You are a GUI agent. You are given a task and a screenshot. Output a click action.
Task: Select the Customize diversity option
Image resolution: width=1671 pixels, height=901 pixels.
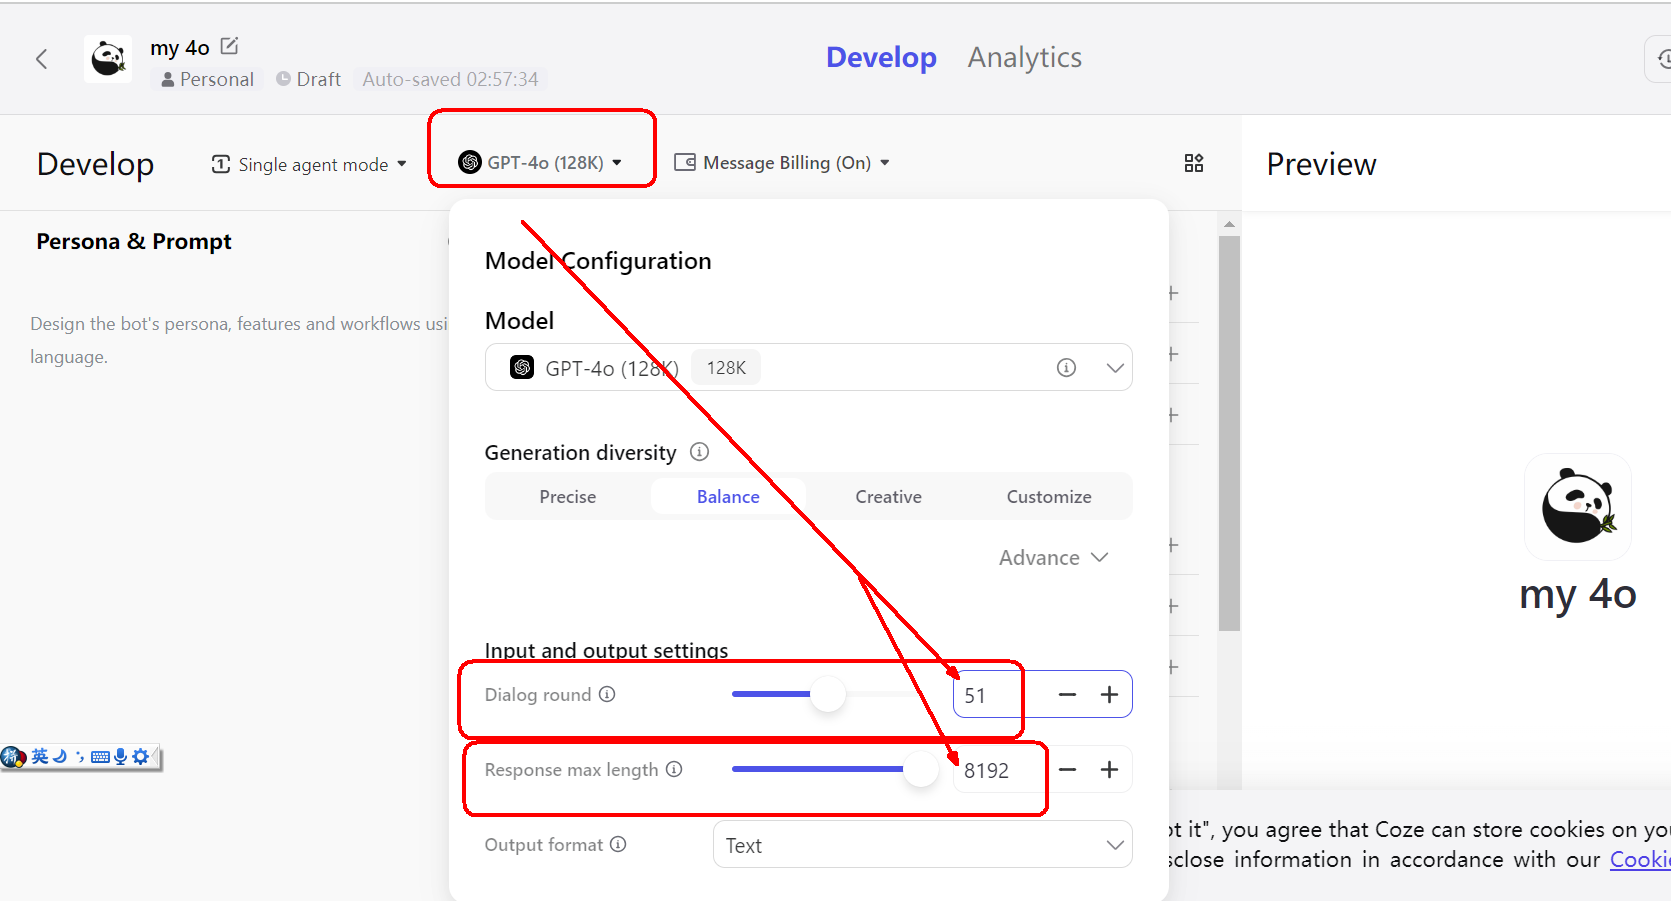pyautogui.click(x=1049, y=497)
